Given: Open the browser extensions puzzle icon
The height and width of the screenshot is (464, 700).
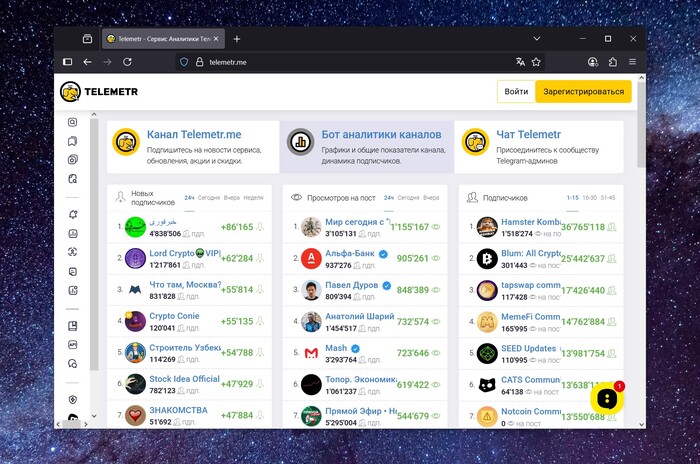Looking at the screenshot, I should pos(612,61).
